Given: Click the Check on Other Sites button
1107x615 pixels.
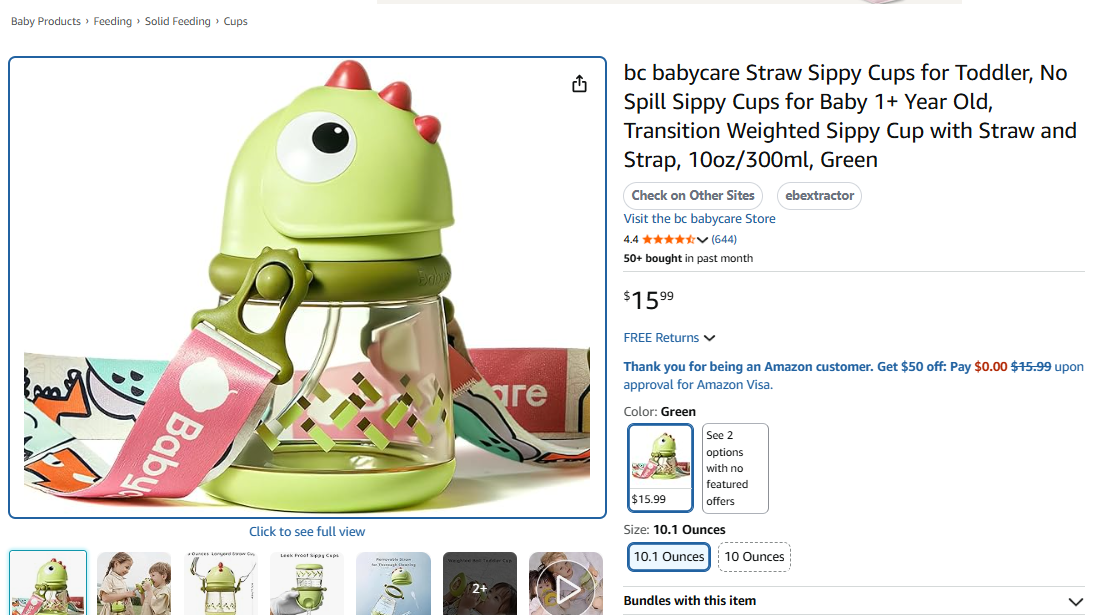Looking at the screenshot, I should click(693, 196).
